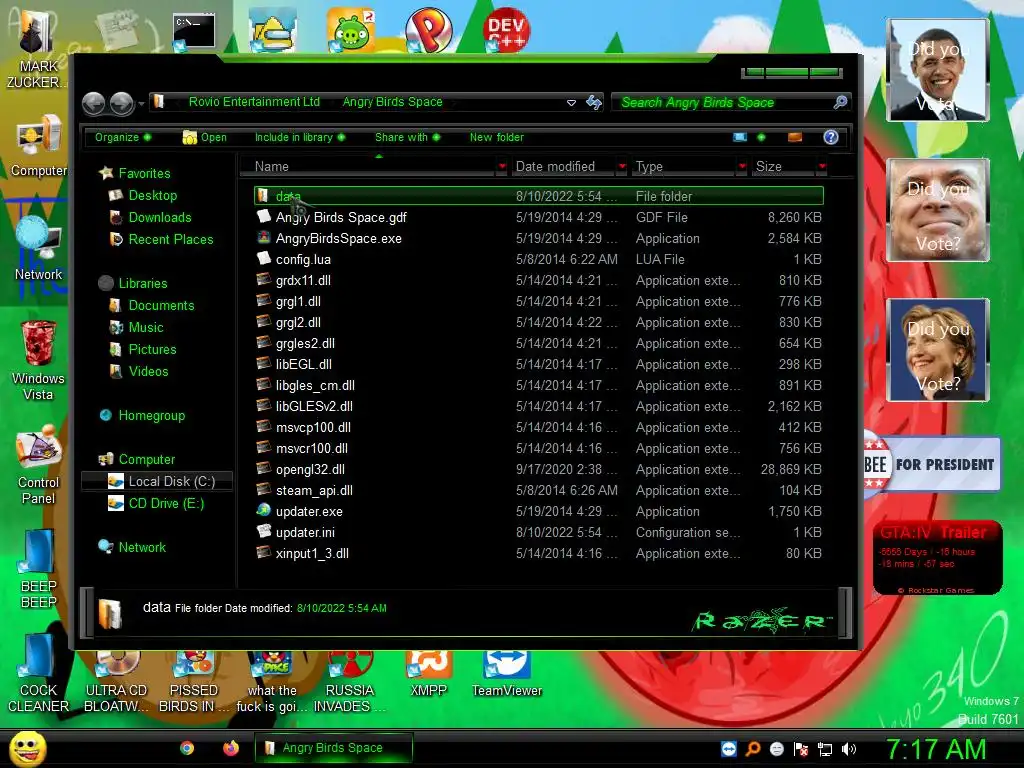Image resolution: width=1024 pixels, height=768 pixels.
Task: Open the TeamViewer desktop shortcut
Action: tap(507, 674)
